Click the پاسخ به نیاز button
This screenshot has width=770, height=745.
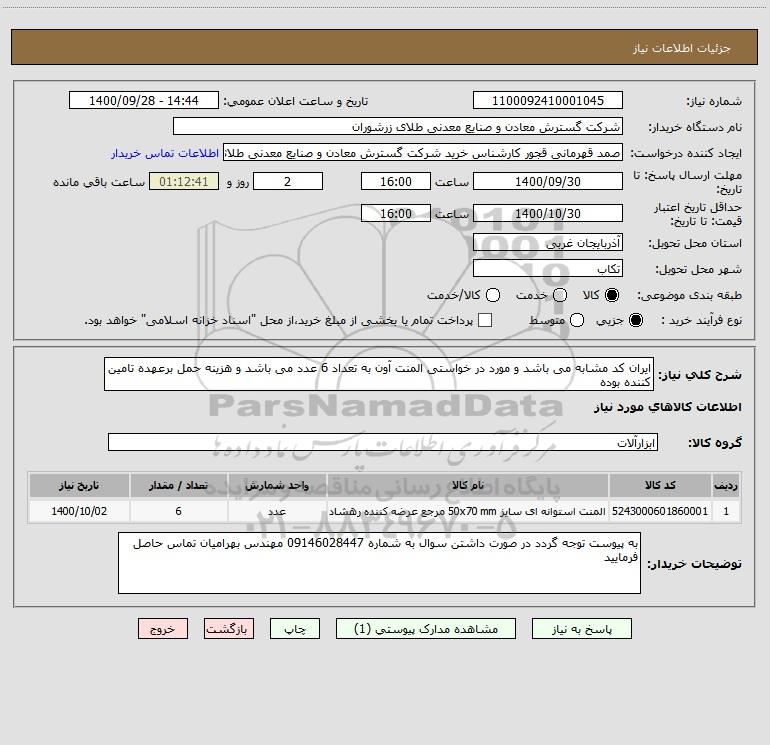(581, 629)
